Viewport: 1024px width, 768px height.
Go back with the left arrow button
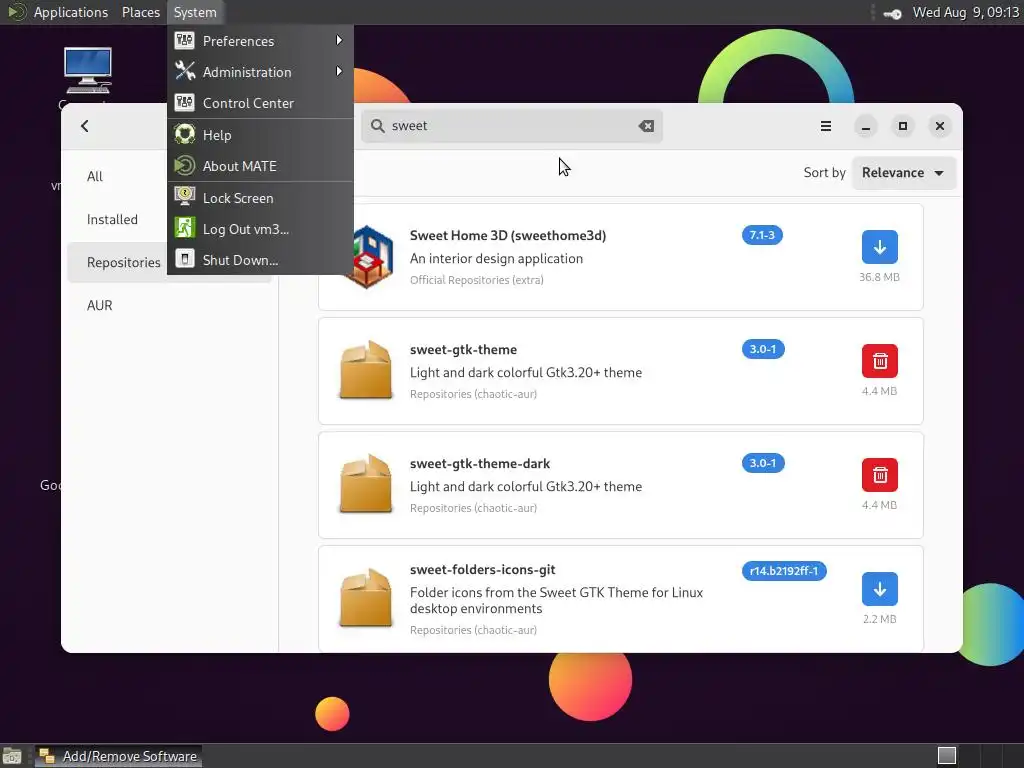click(85, 126)
